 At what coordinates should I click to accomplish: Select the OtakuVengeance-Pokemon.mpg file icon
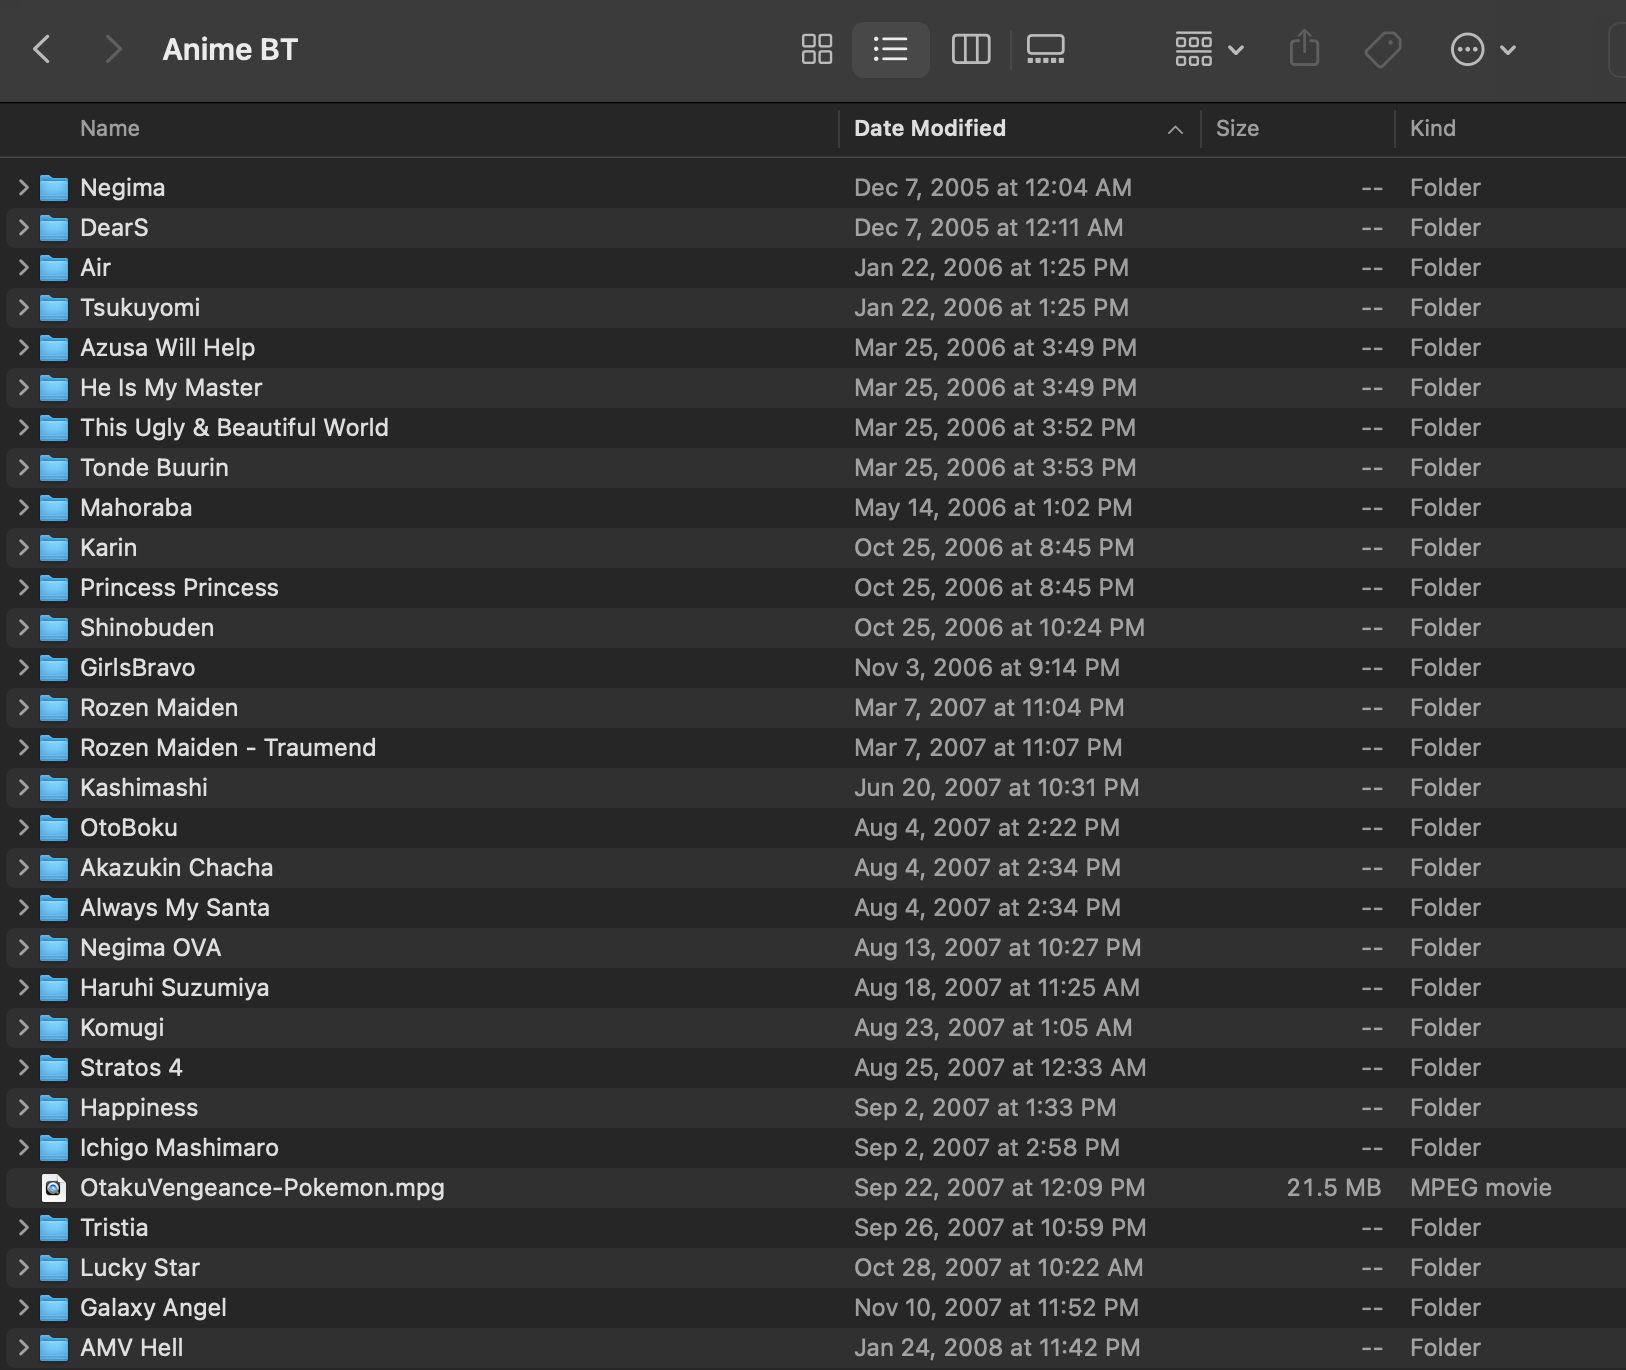(54, 1187)
